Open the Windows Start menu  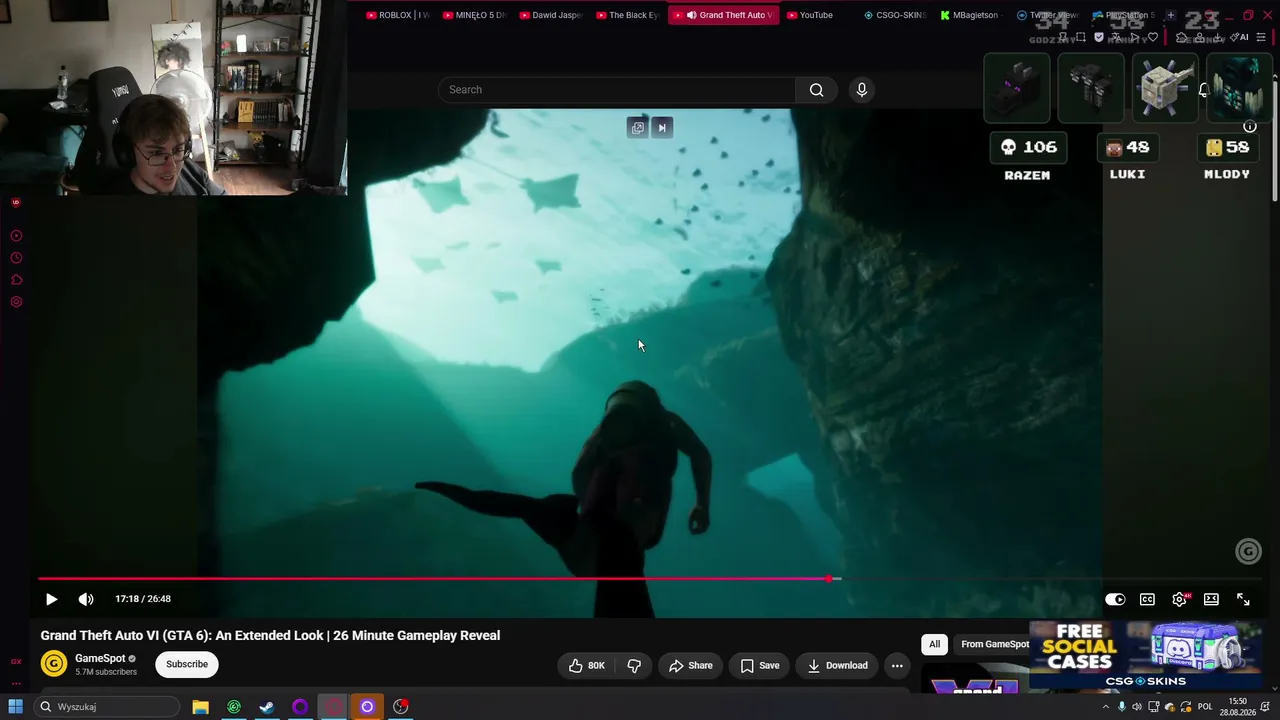point(16,707)
